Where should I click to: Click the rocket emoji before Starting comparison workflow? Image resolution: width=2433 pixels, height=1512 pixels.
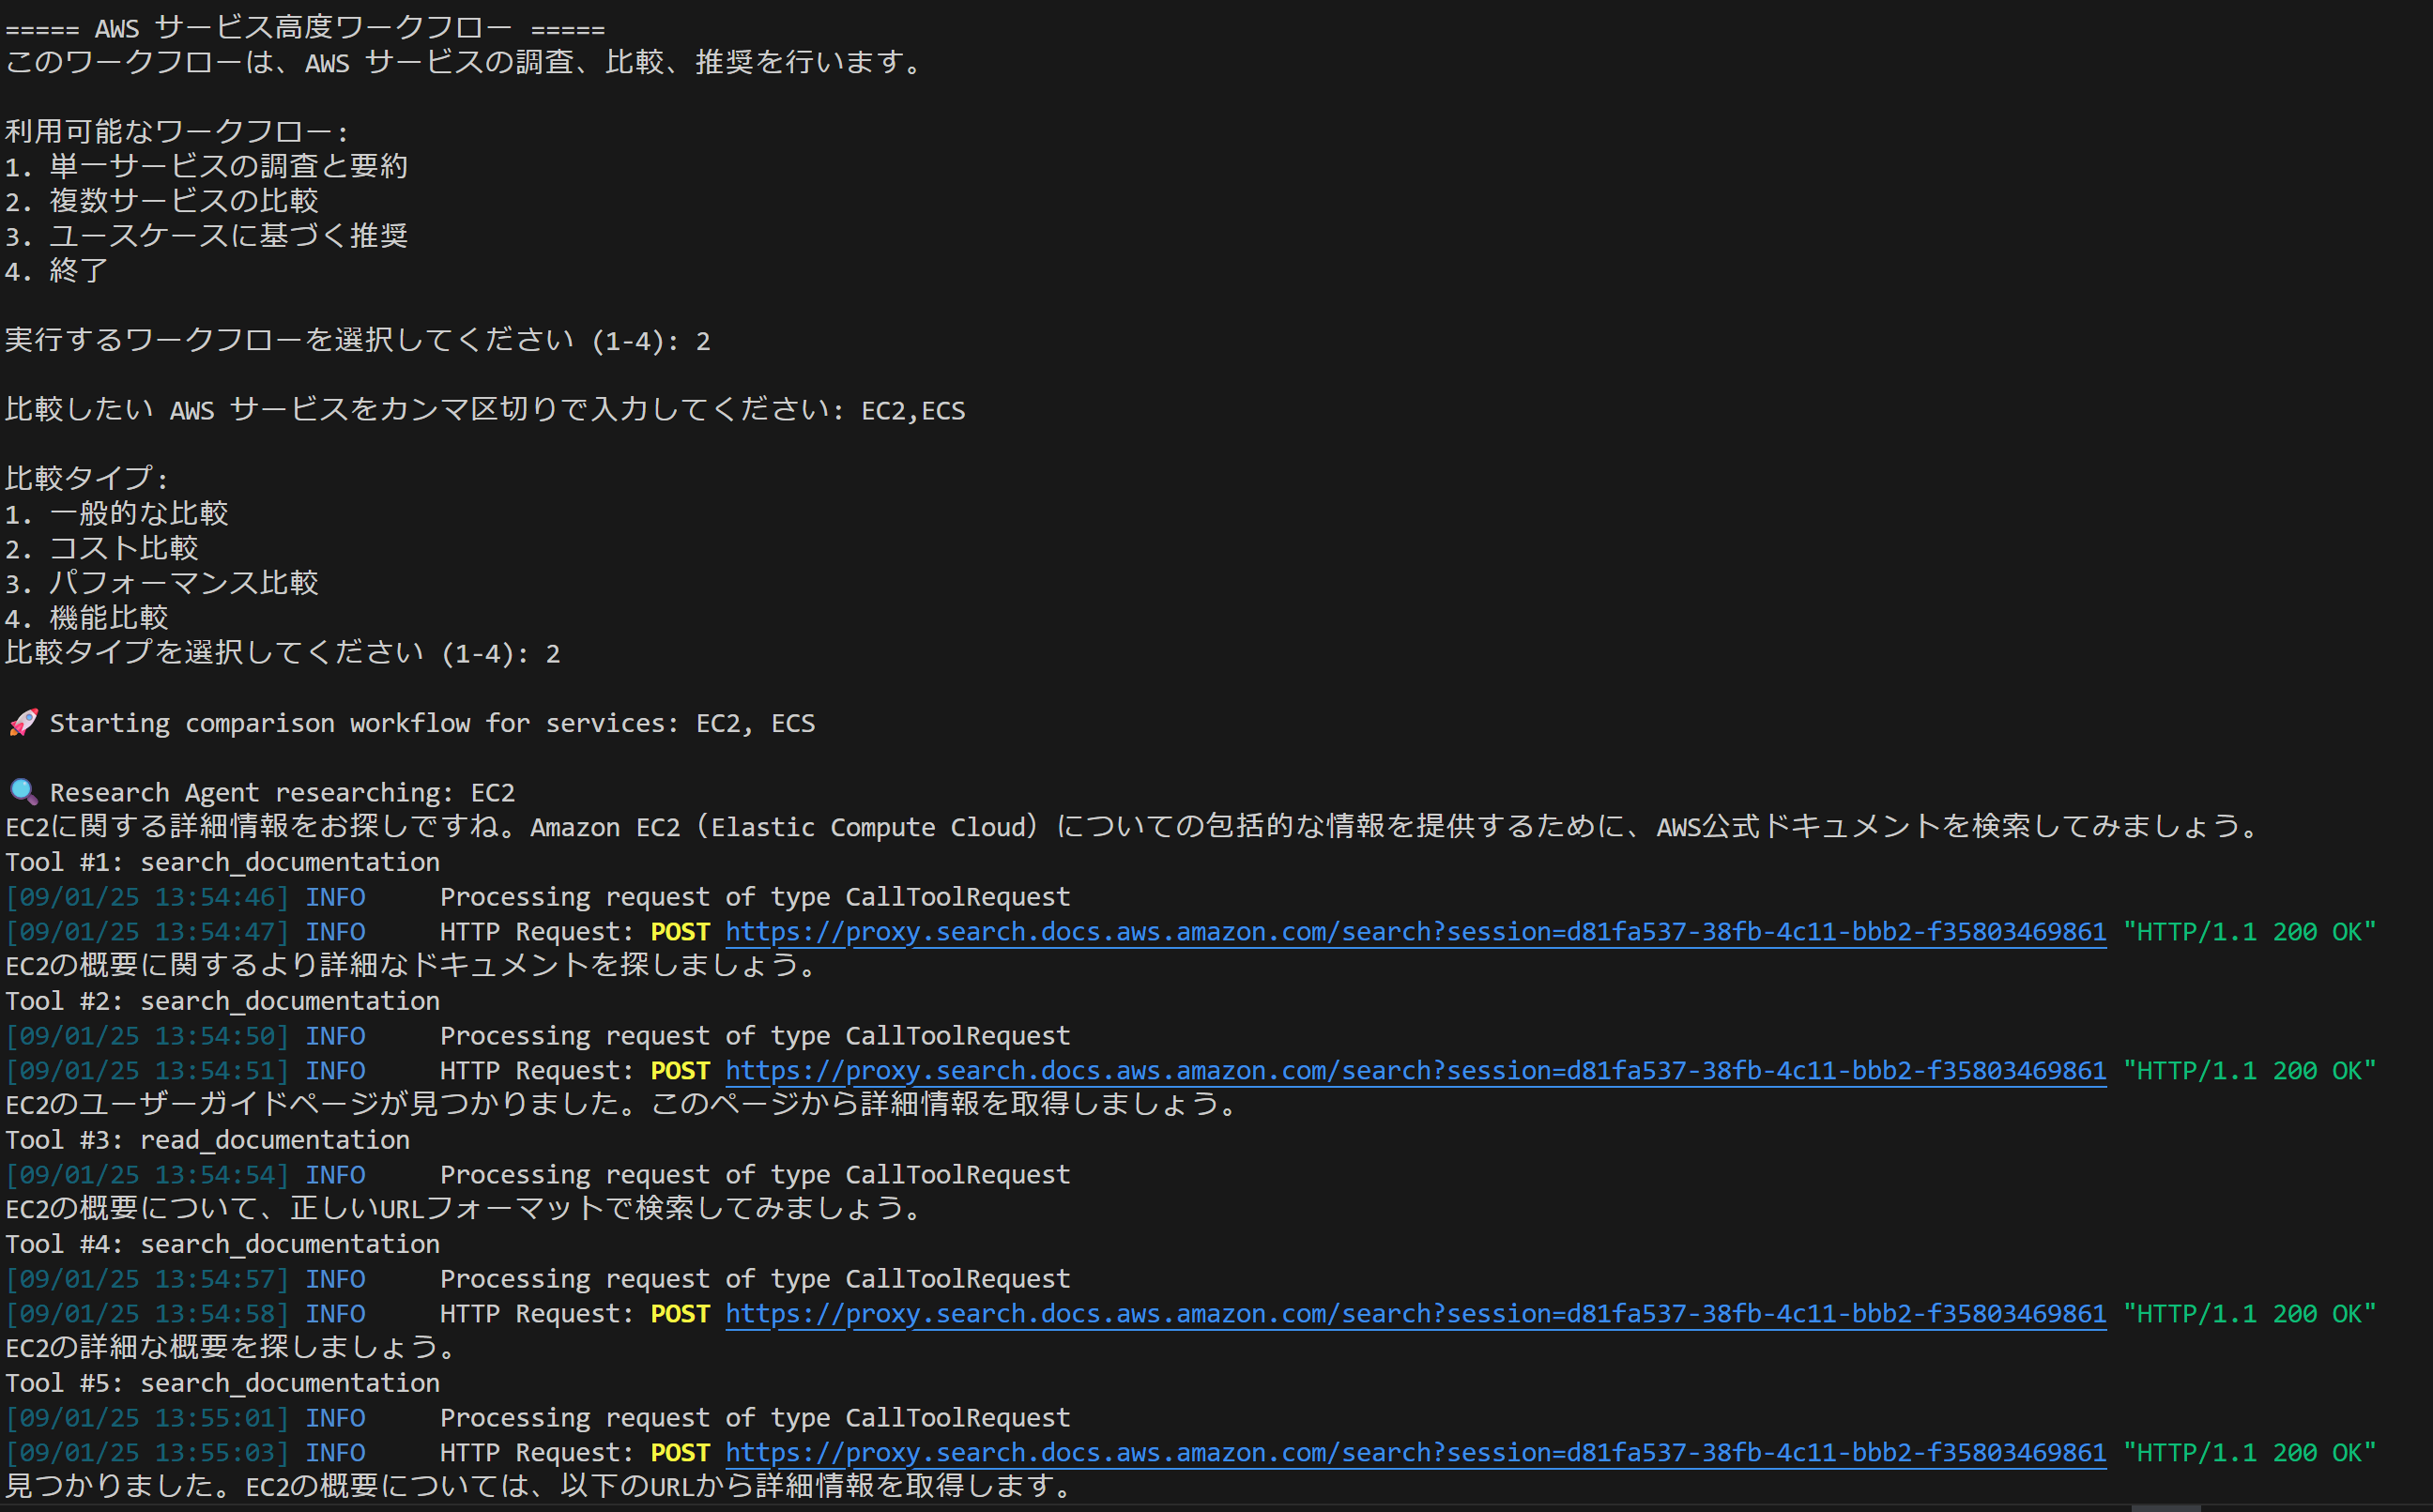24,723
